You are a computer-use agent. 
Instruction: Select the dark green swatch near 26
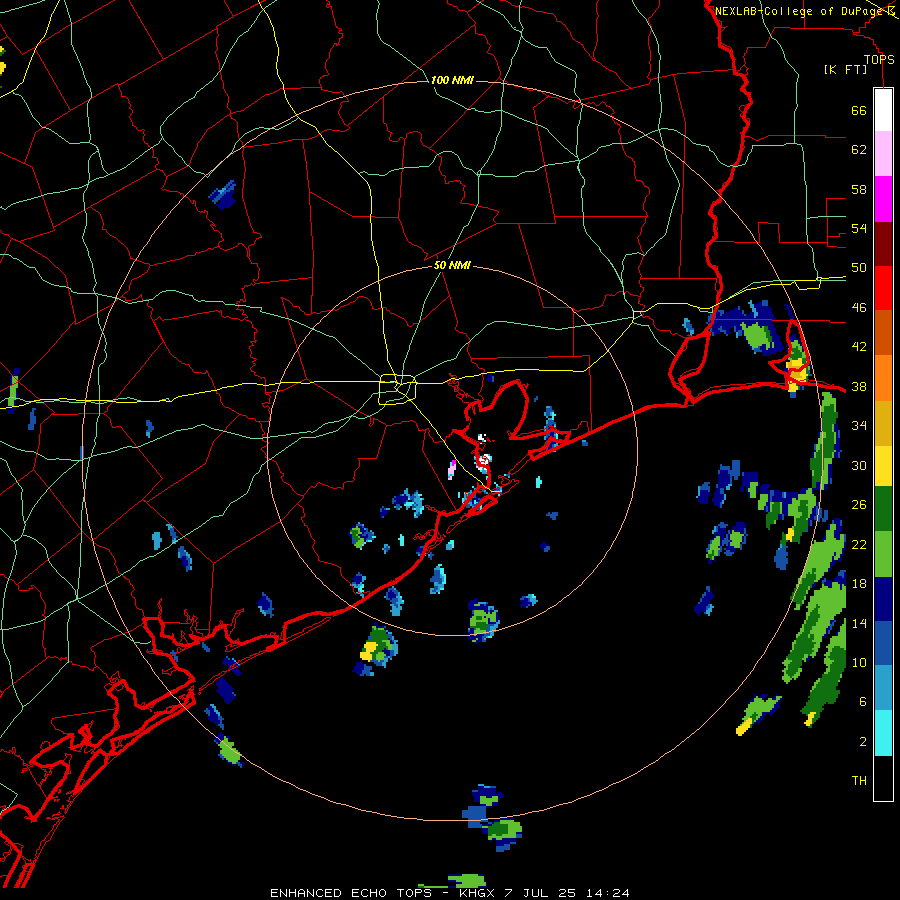(x=883, y=509)
